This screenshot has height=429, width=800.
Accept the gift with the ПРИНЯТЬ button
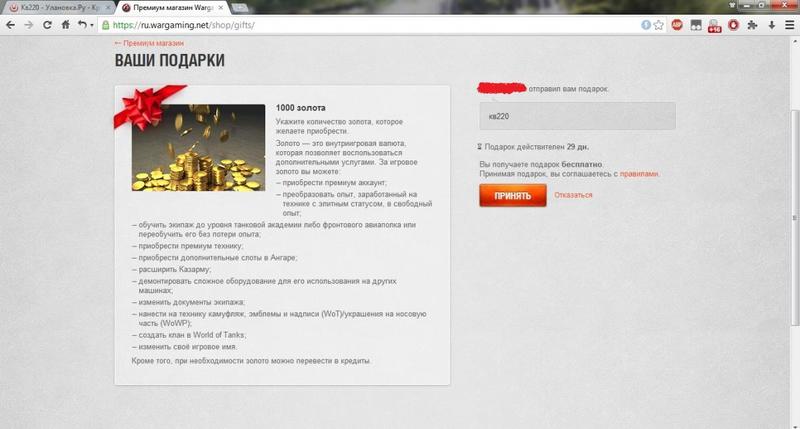pyautogui.click(x=513, y=195)
